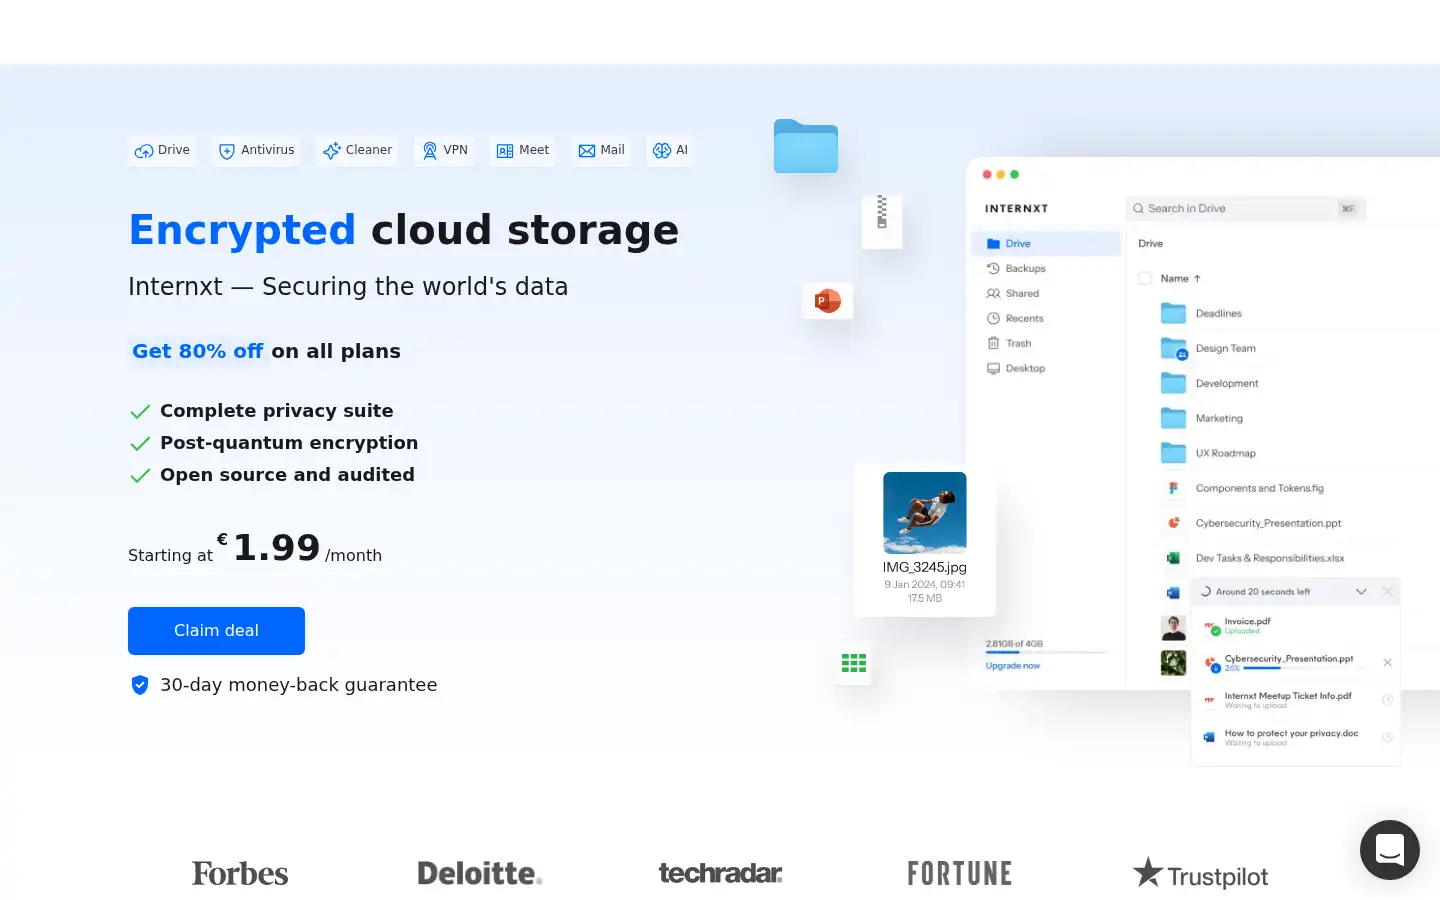The image size is (1440, 900).
Task: Click the INTERNXT logo in app window
Action: 1016,208
